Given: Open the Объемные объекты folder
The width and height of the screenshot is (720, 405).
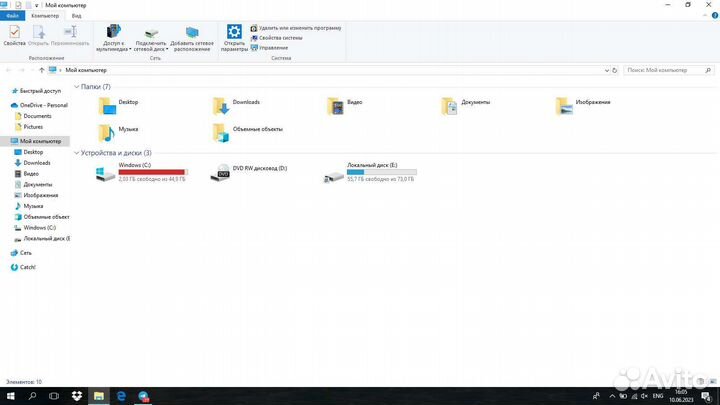Looking at the screenshot, I should (221, 130).
